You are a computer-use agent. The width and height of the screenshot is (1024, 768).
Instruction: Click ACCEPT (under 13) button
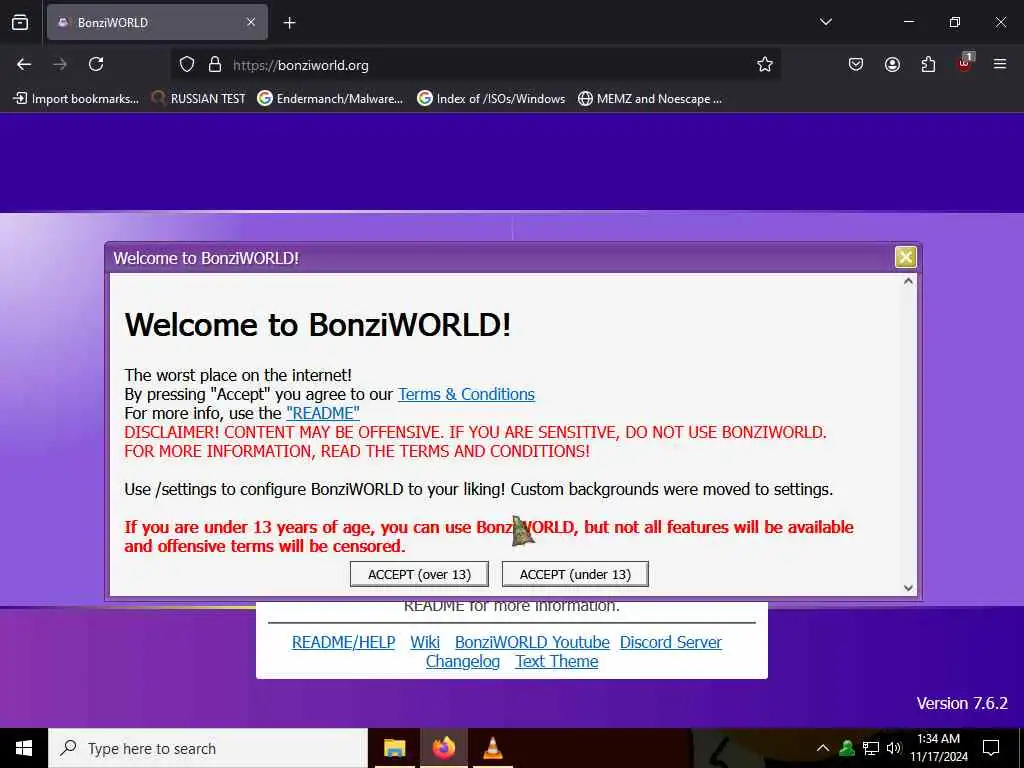point(575,574)
